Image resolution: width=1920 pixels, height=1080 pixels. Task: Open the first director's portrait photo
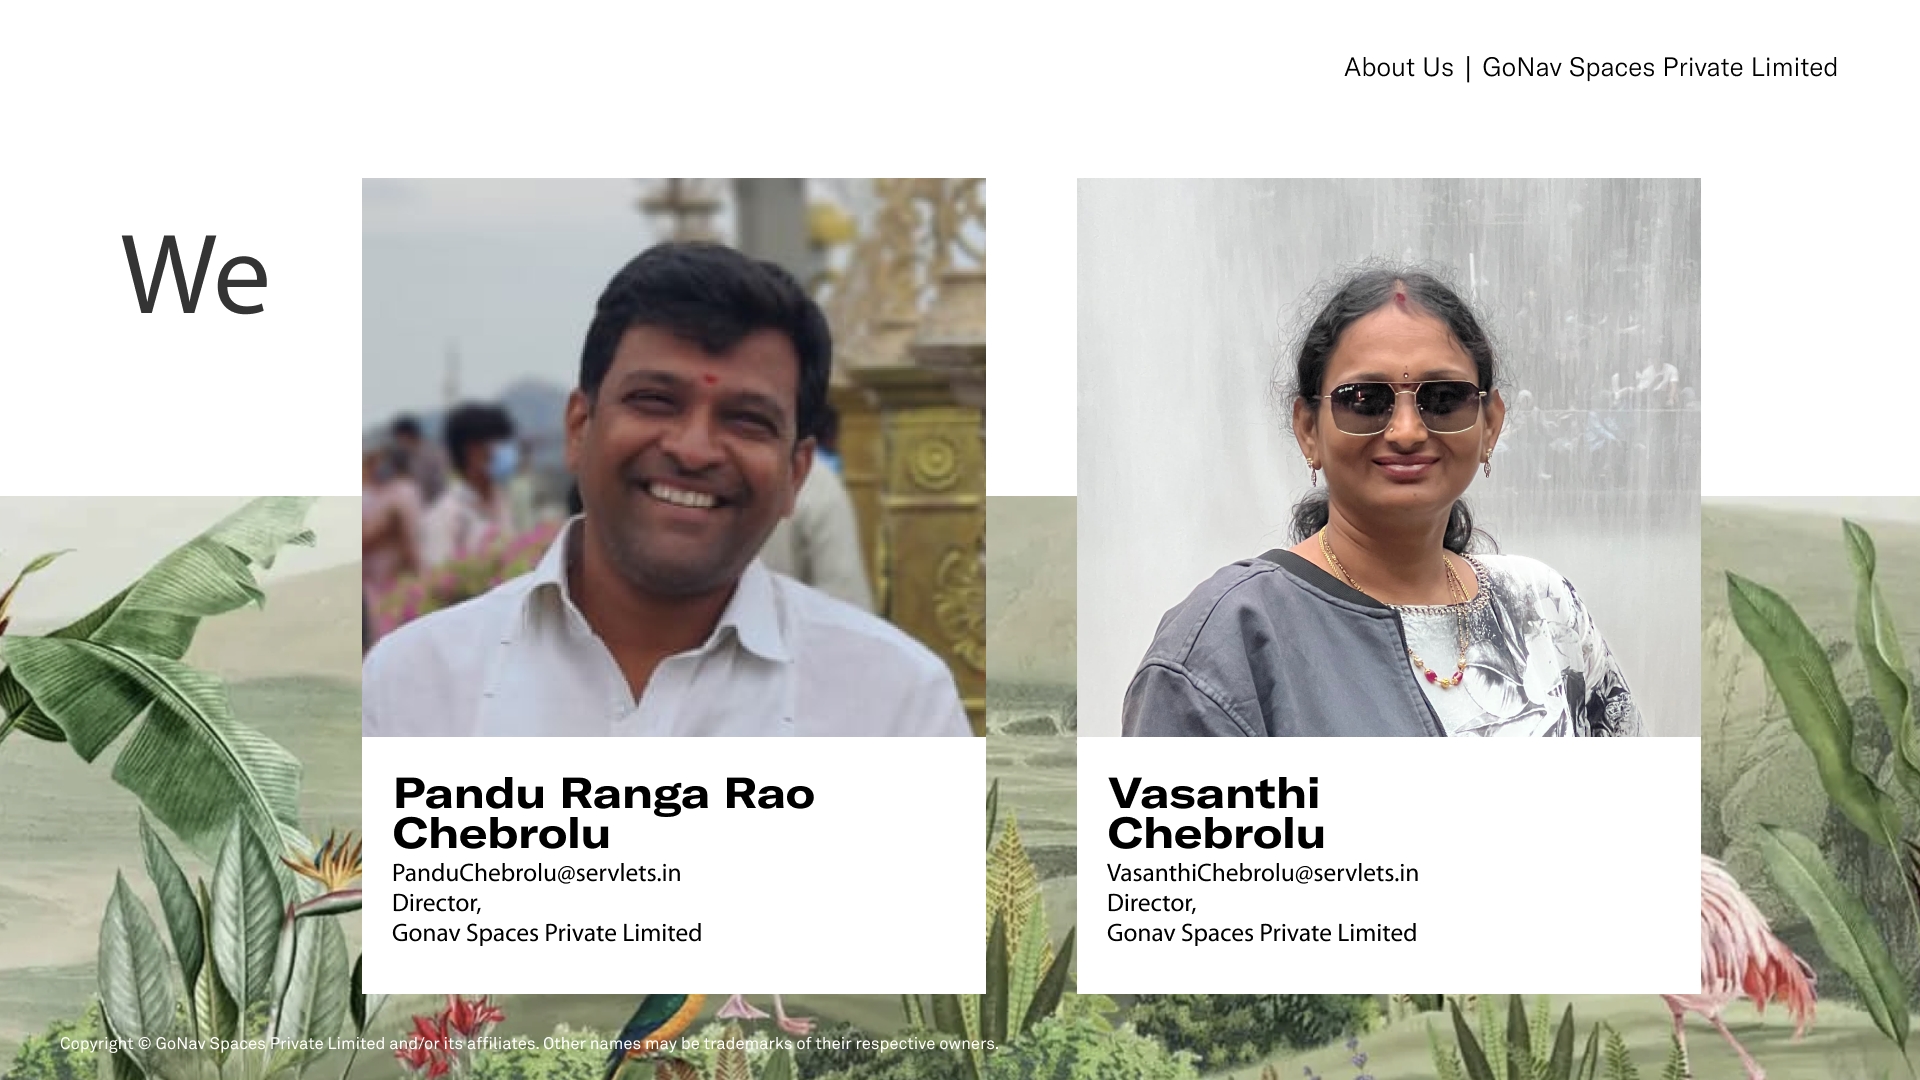(x=674, y=457)
